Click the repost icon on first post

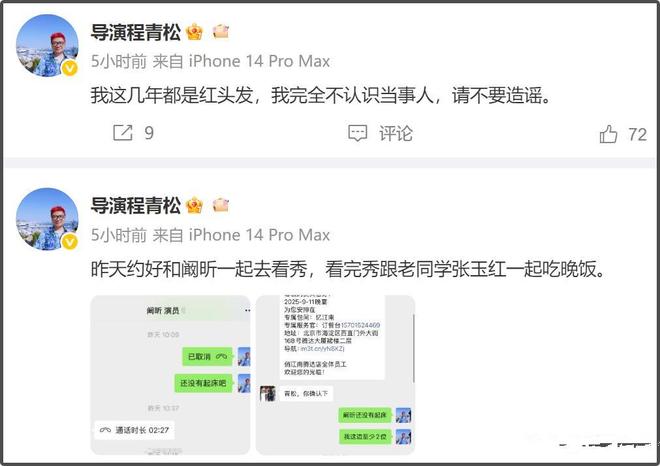[x=123, y=133]
